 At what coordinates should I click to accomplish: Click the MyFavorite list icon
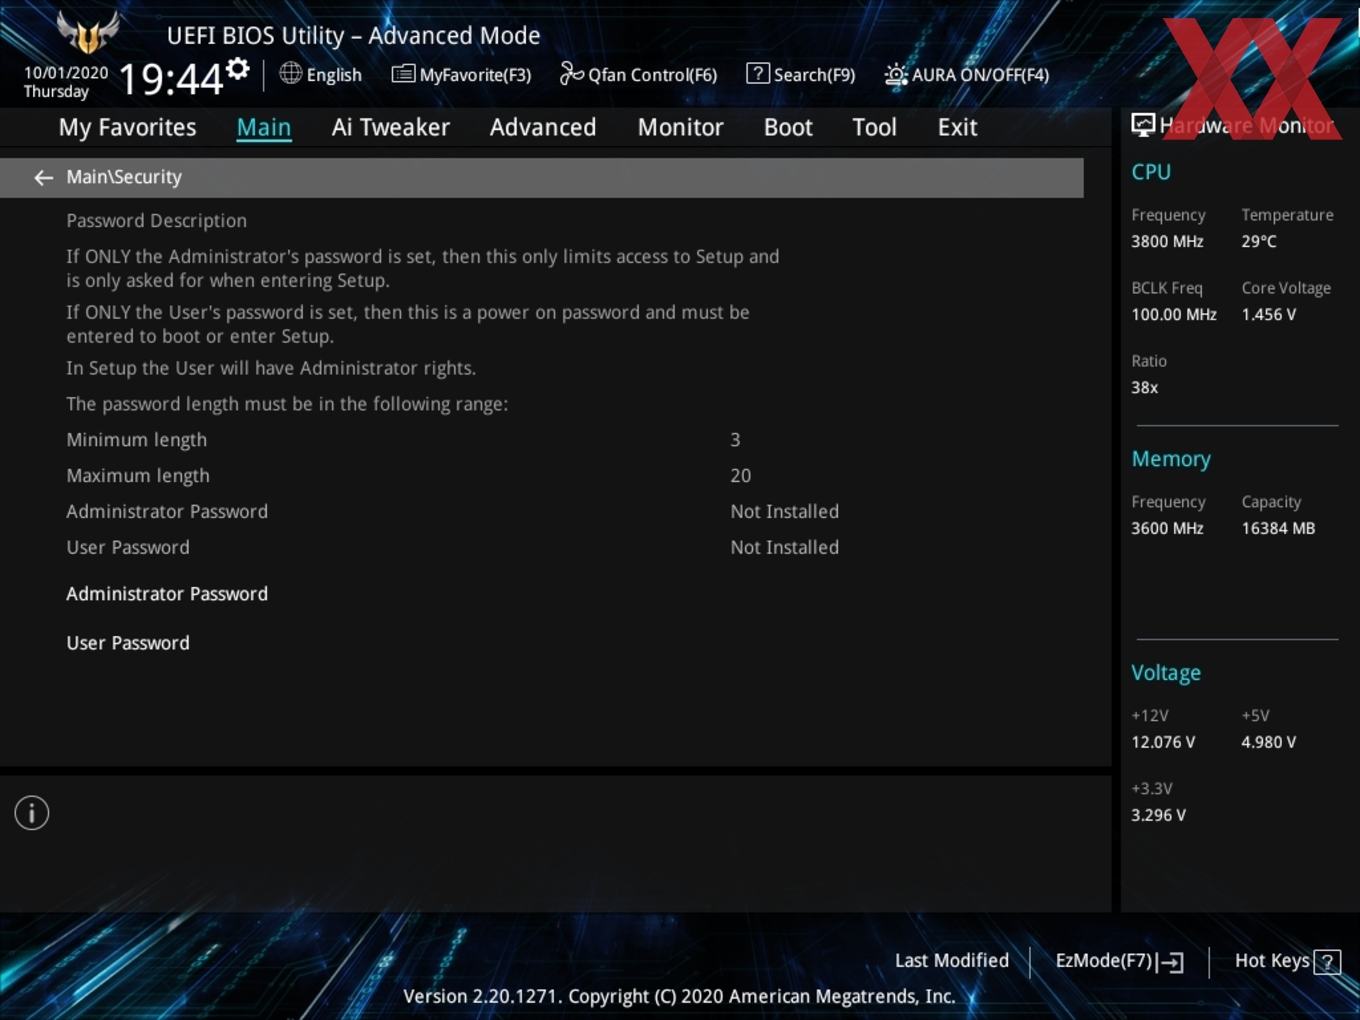pyautogui.click(x=403, y=74)
